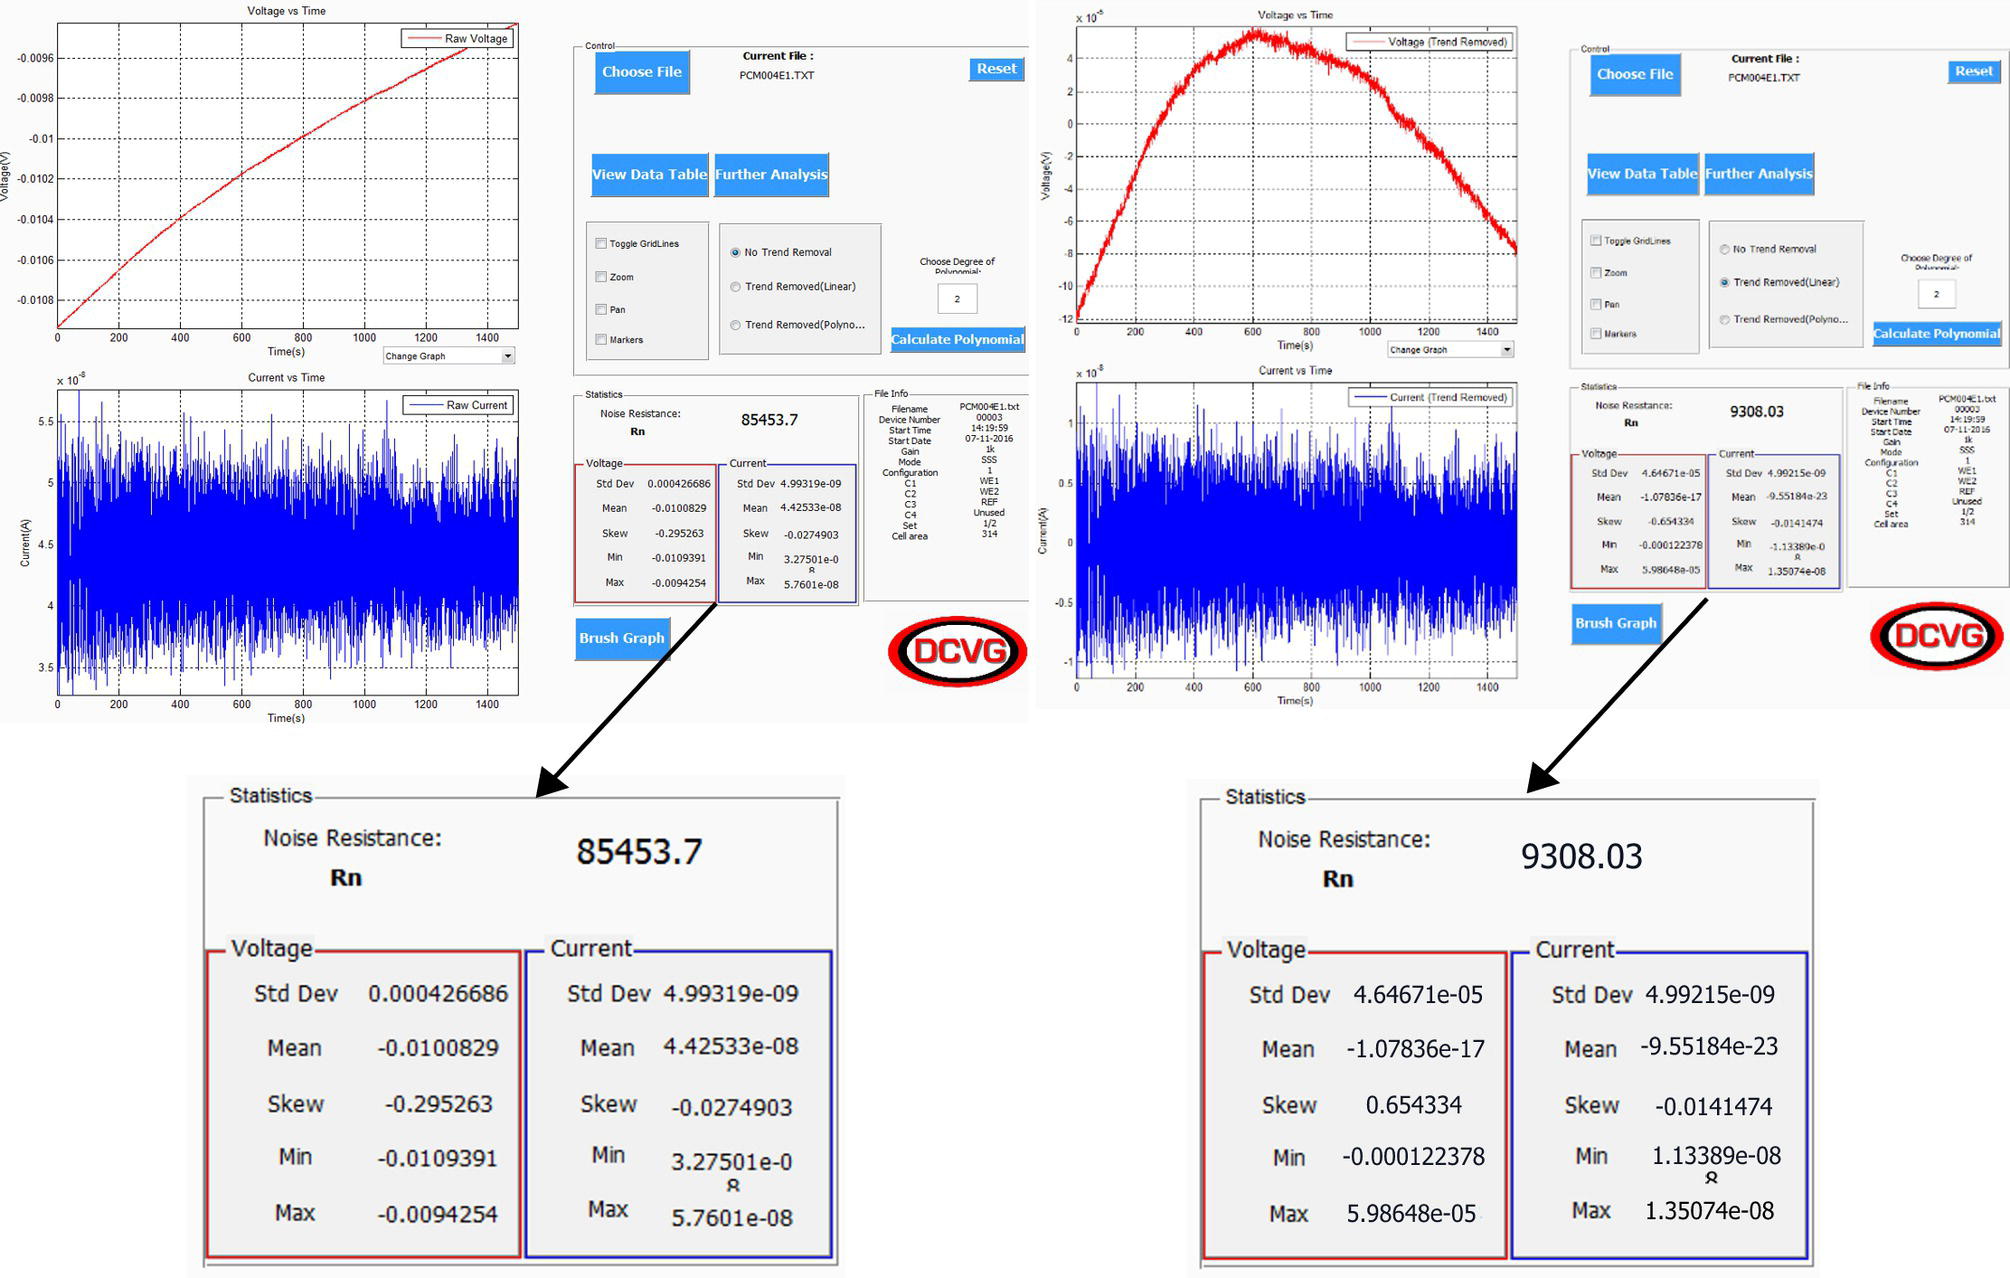Viewport: 2010px width, 1278px height.
Task: Click Brush Graph in the raw-voltage window
Action: click(621, 638)
